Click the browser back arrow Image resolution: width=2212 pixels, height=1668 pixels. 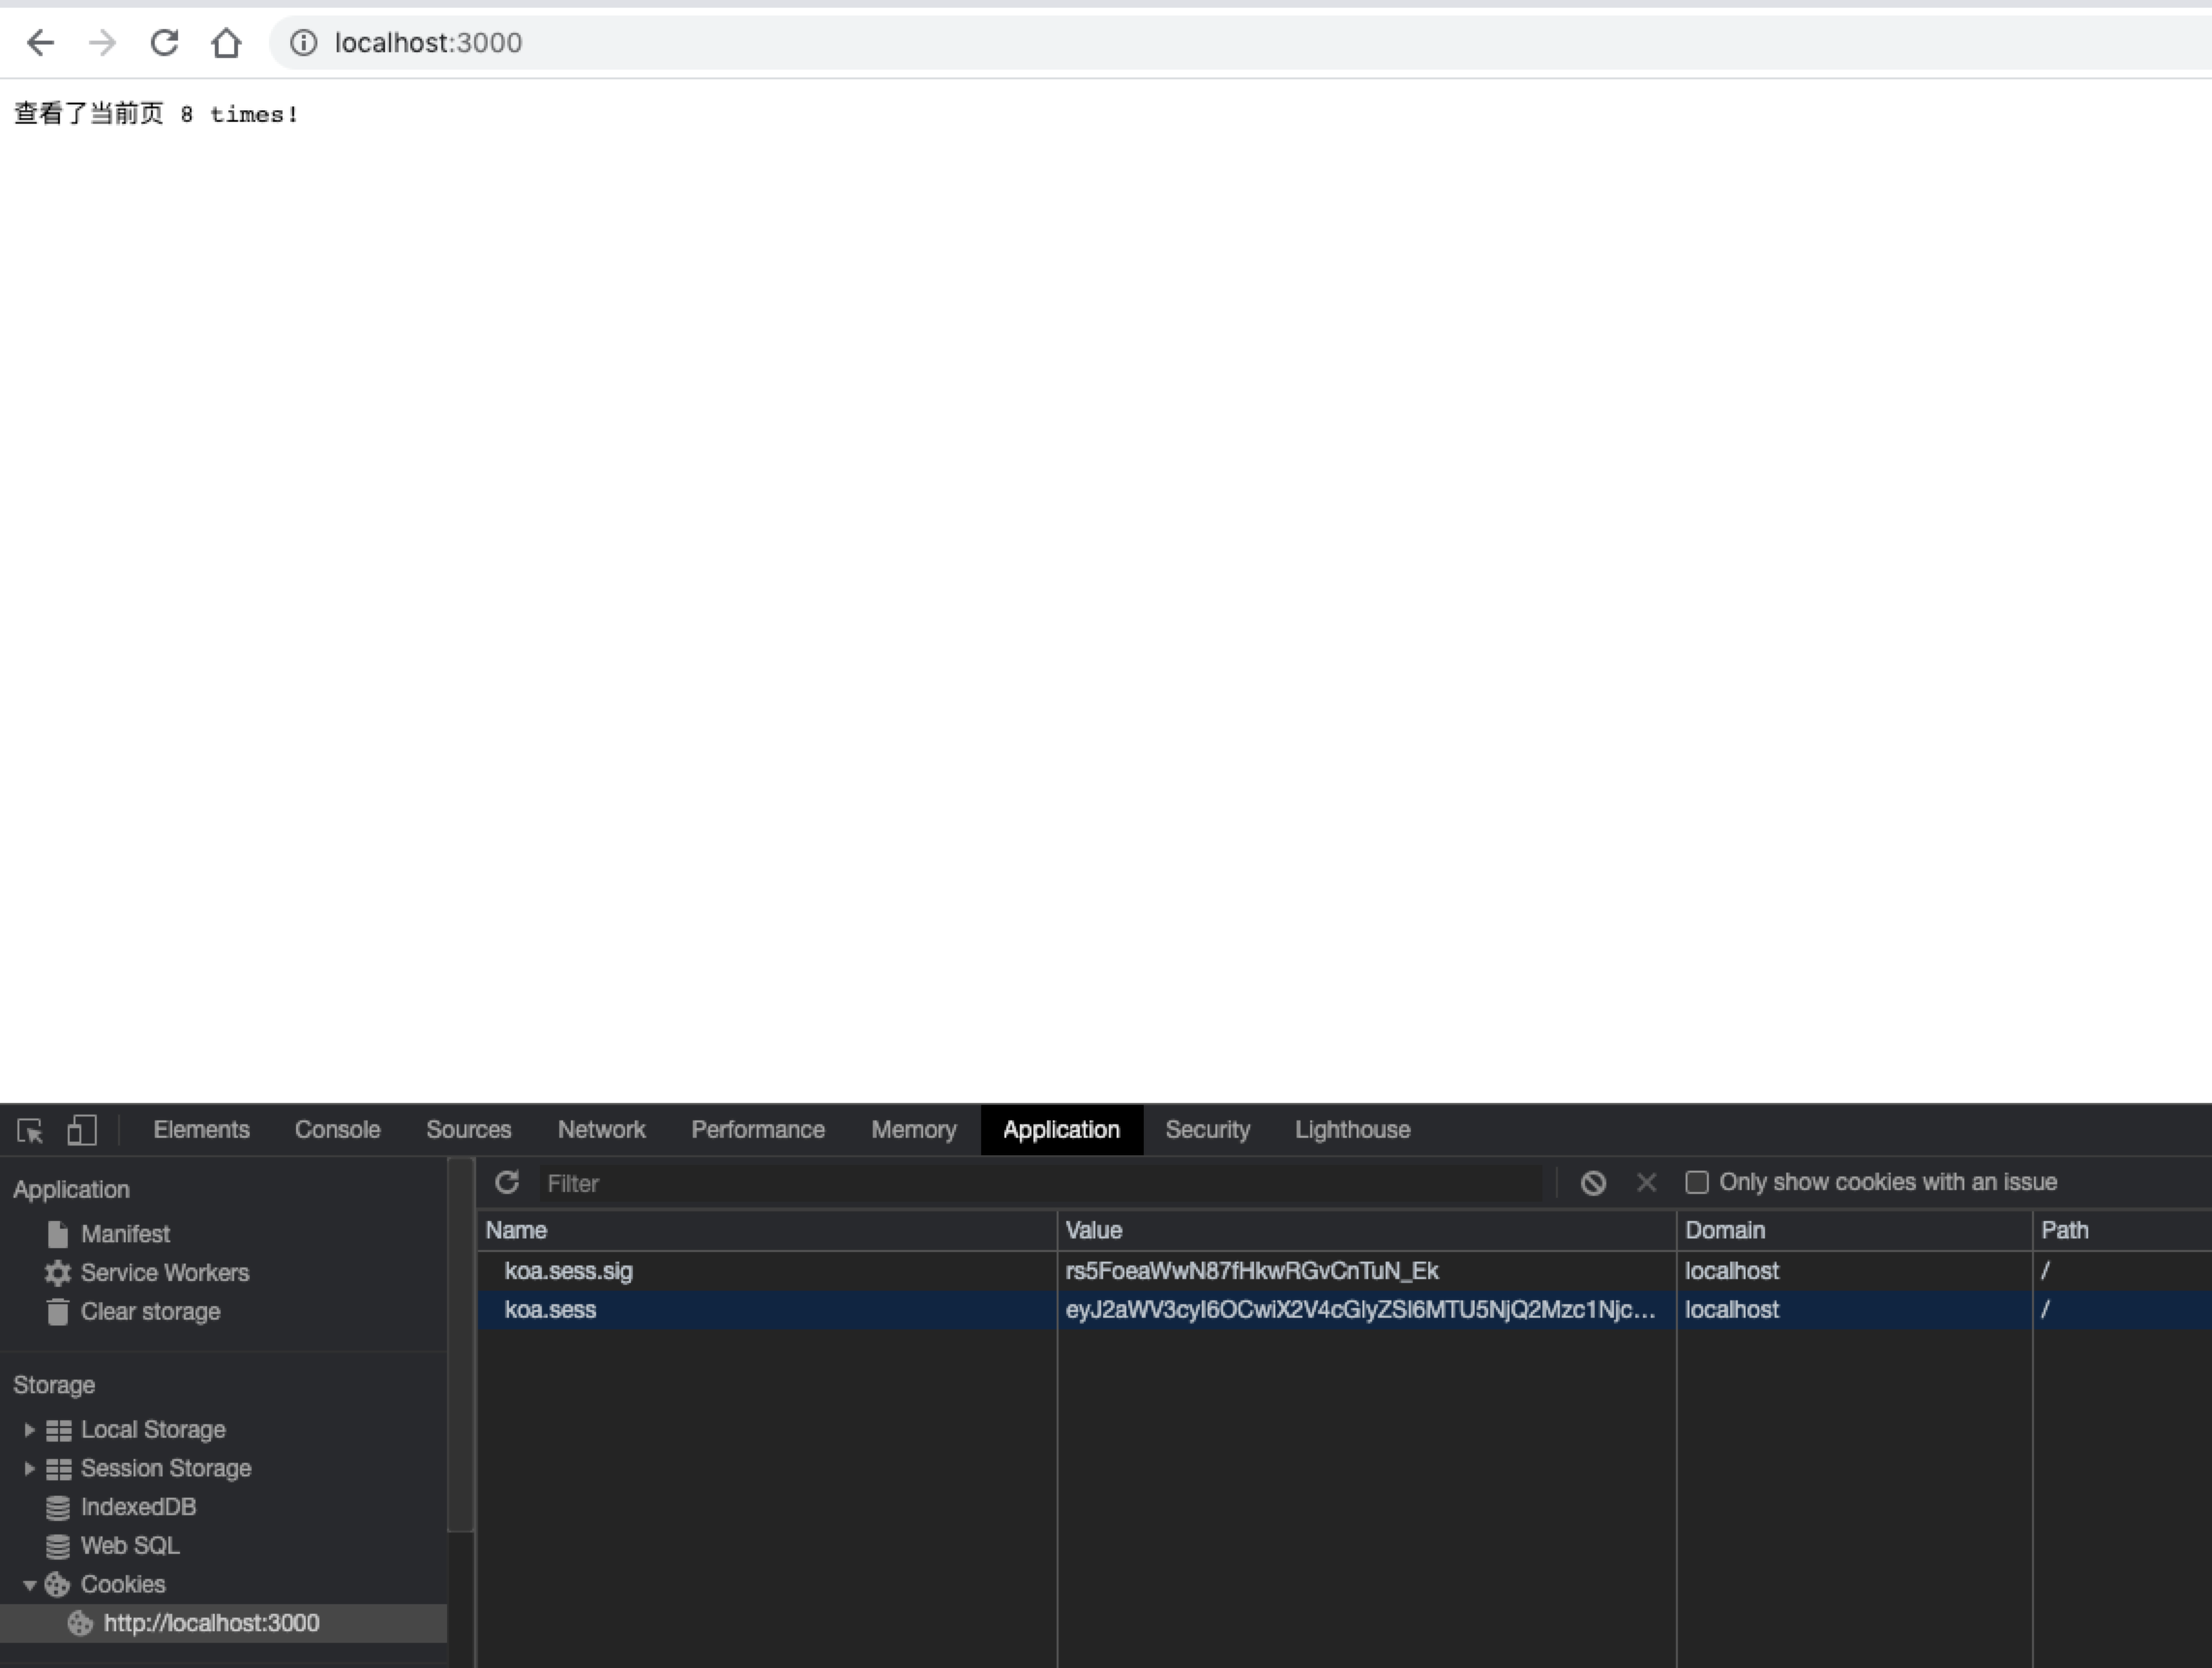tap(40, 43)
